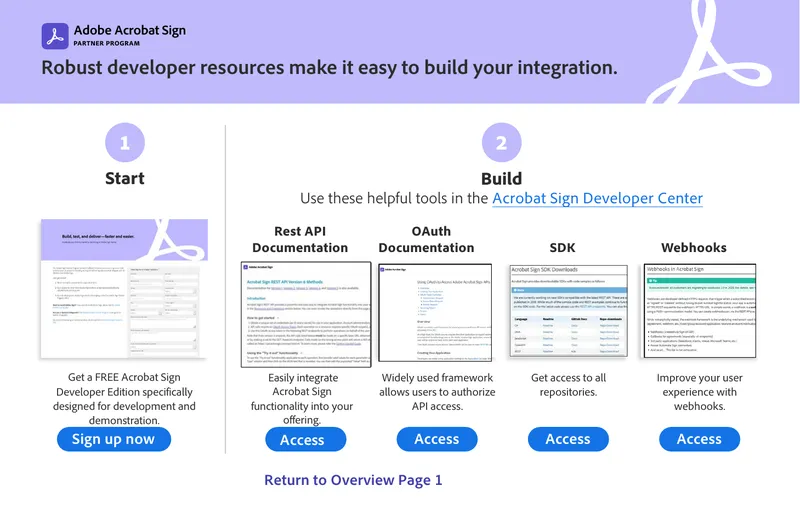Click 'Get access to all repositories' text

coord(568,385)
